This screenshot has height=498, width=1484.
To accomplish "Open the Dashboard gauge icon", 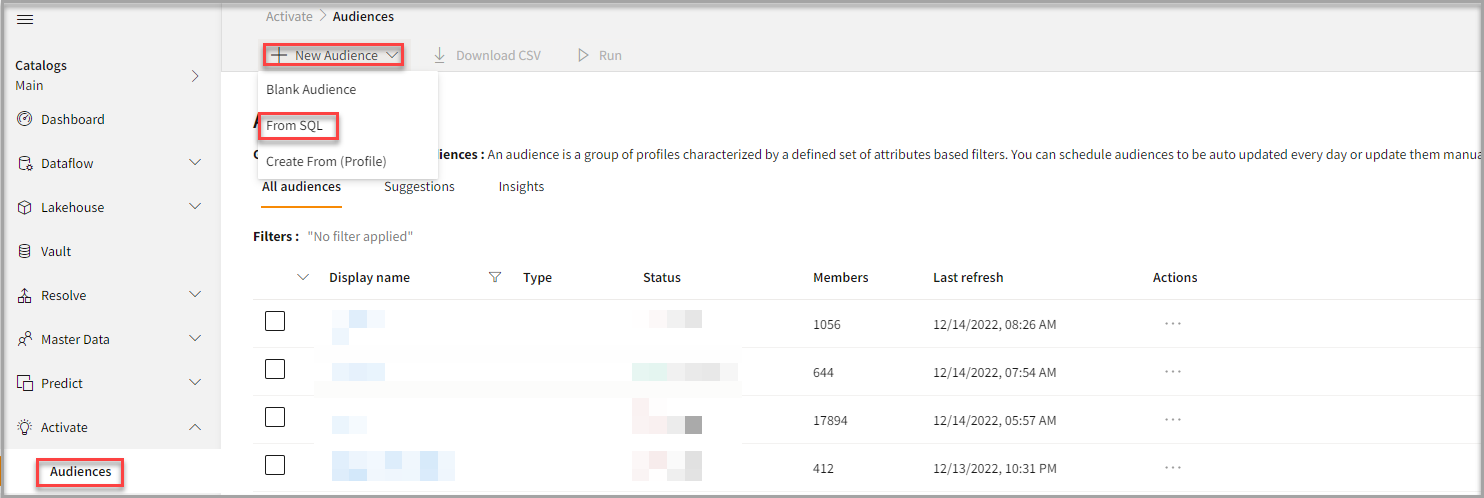I will coord(25,119).
